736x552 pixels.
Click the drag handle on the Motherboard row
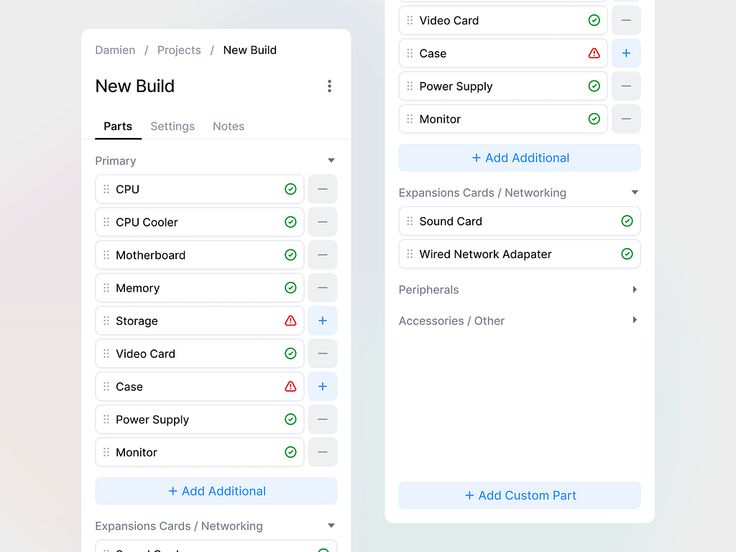pyautogui.click(x=107, y=255)
